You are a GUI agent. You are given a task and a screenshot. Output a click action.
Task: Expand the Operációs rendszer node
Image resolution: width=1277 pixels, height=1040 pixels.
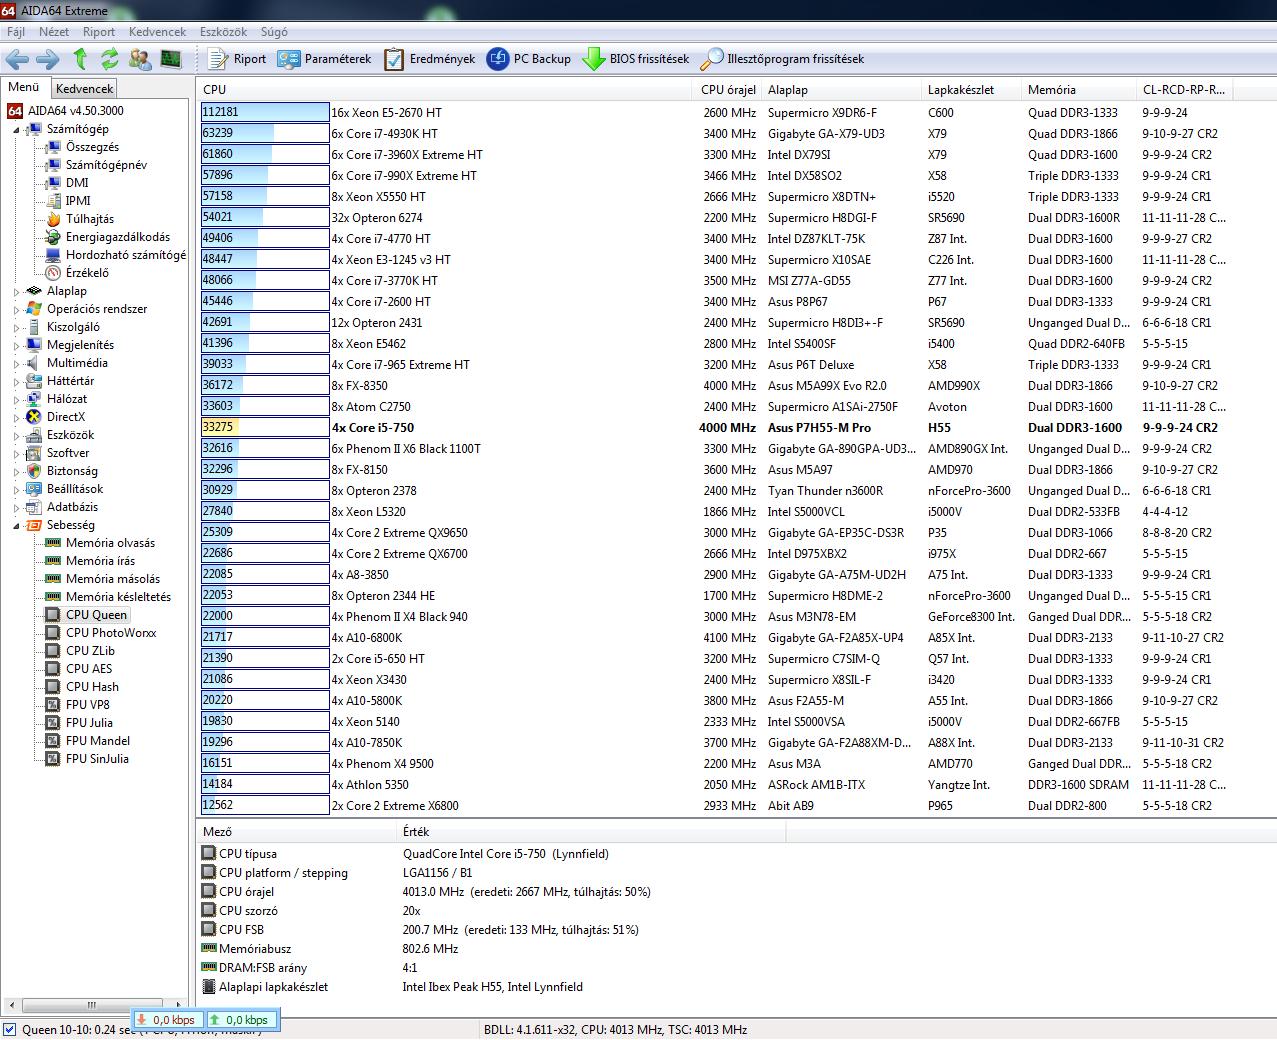(x=16, y=310)
